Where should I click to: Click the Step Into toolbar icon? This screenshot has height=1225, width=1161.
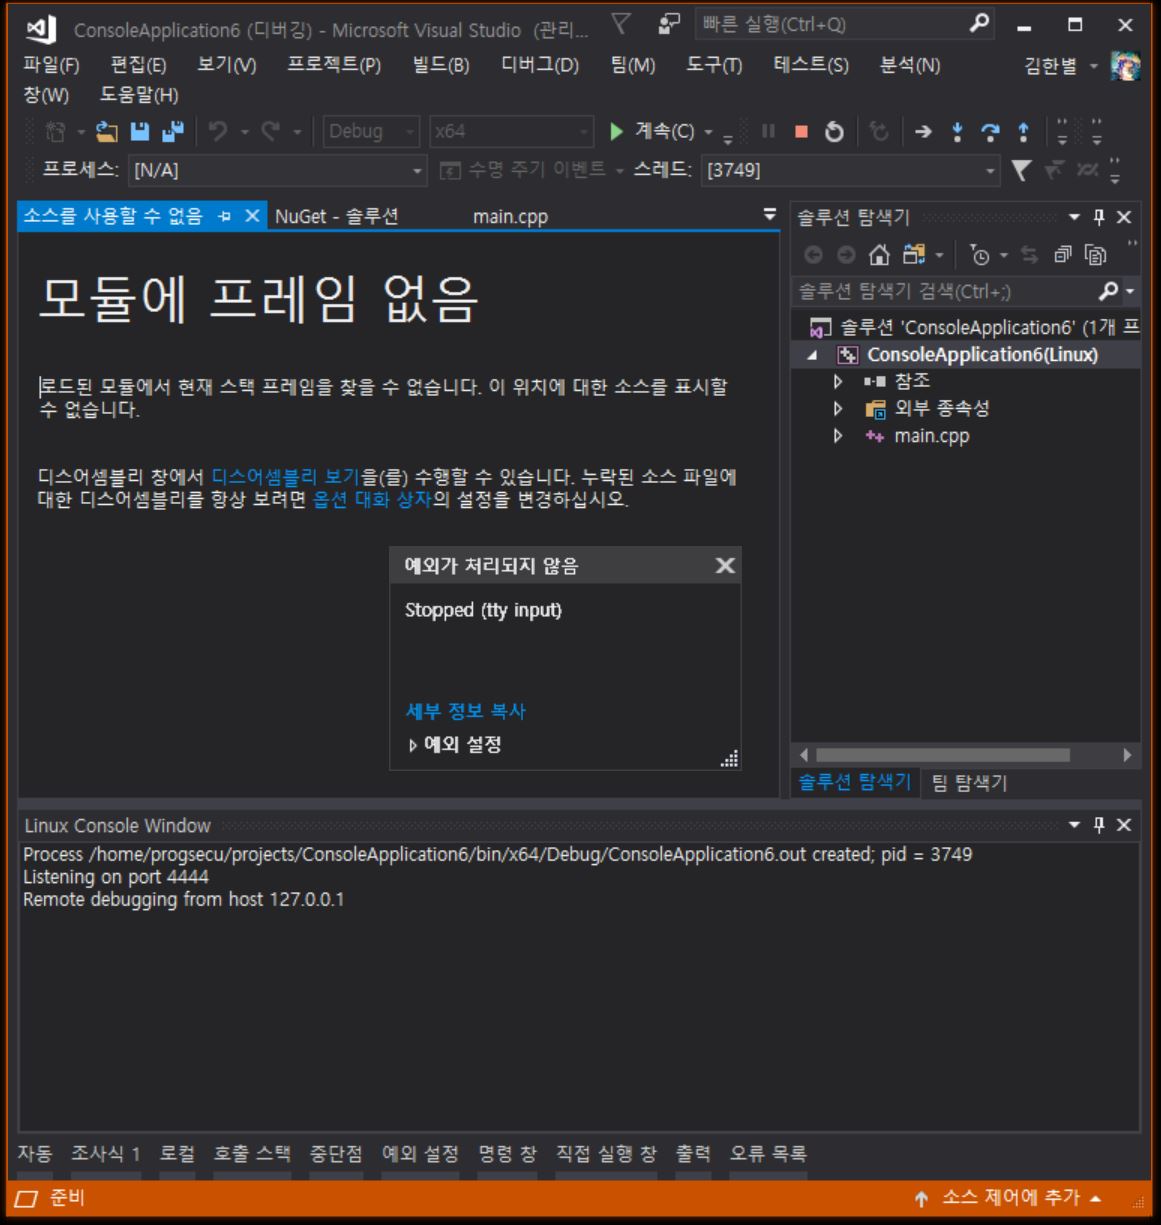click(x=958, y=129)
